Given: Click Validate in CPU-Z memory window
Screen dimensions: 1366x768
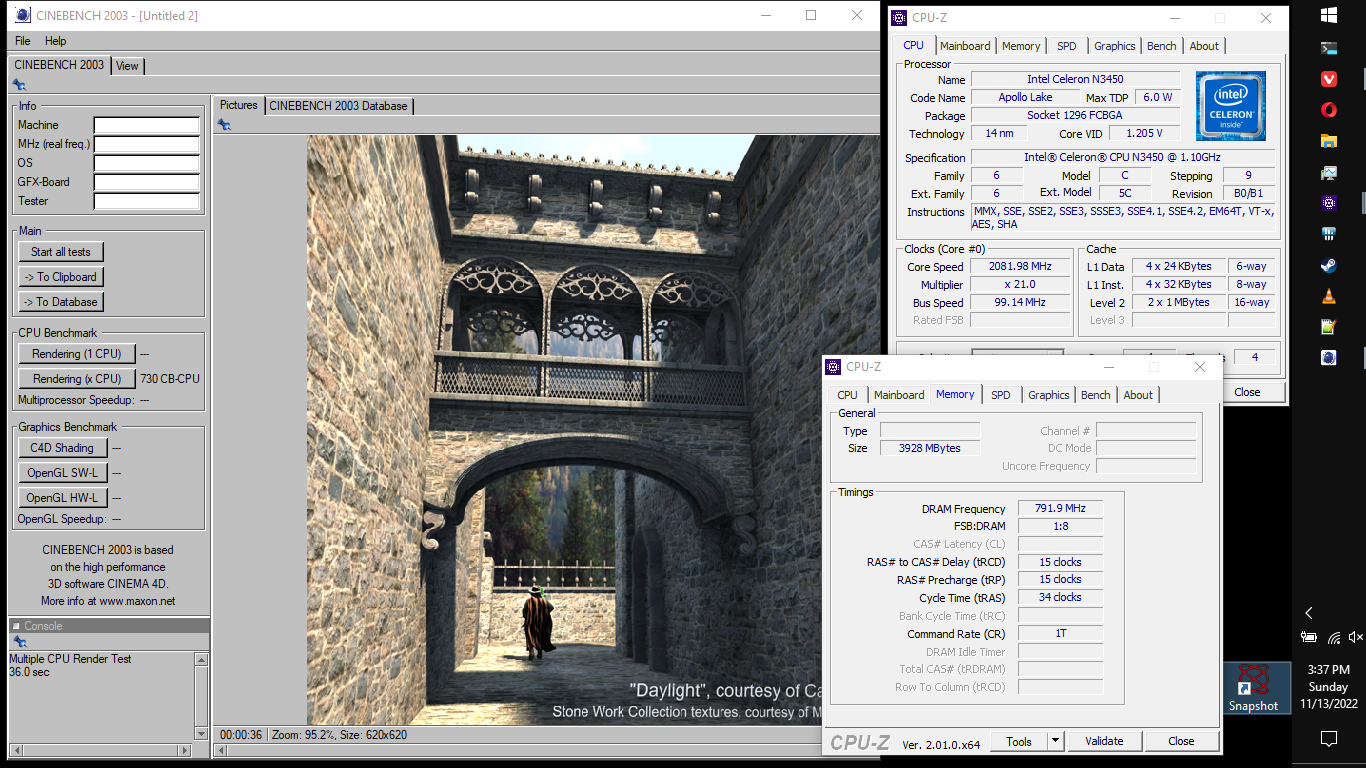Looking at the screenshot, I should 1104,741.
